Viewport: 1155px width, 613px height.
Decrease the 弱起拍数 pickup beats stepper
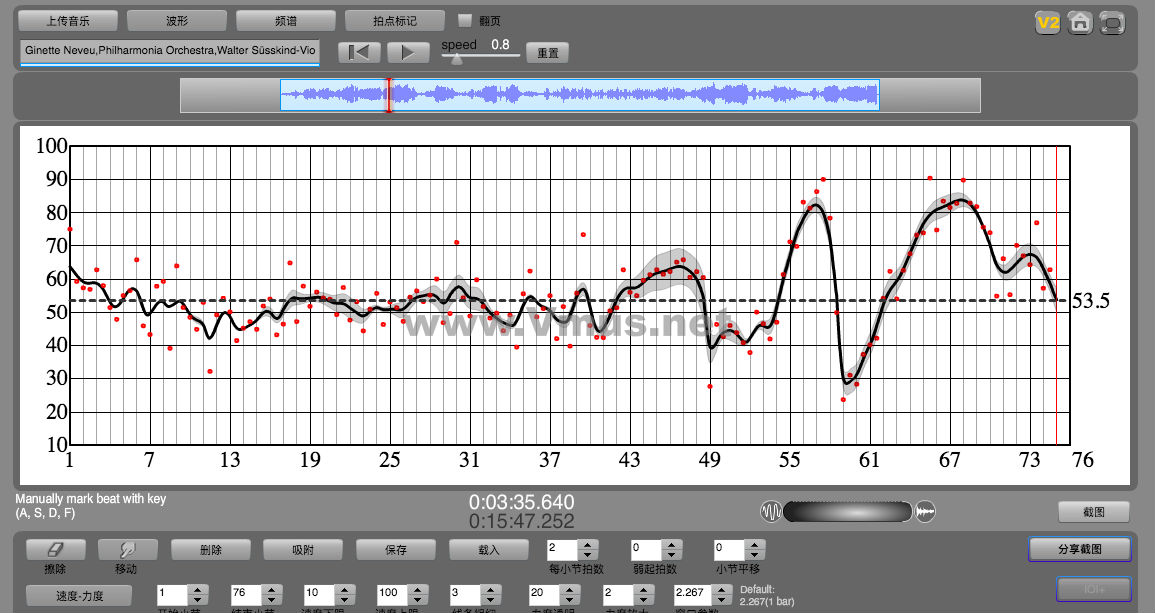coord(671,555)
